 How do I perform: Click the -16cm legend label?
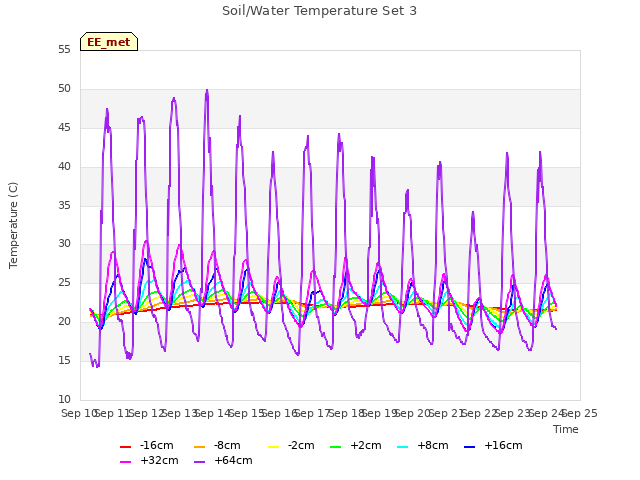click(x=157, y=445)
